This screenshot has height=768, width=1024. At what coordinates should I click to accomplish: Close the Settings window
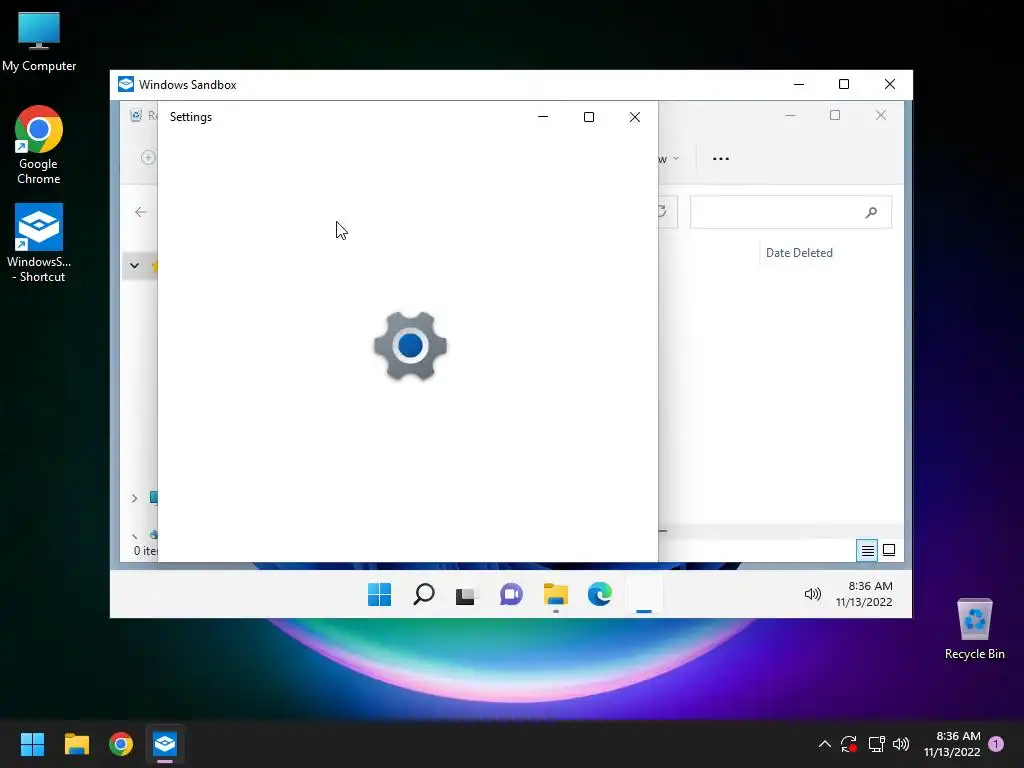click(x=635, y=117)
